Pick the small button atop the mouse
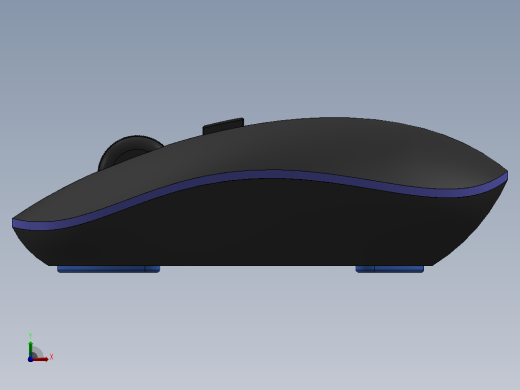Image resolution: width=520 pixels, height=390 pixels. tap(223, 125)
